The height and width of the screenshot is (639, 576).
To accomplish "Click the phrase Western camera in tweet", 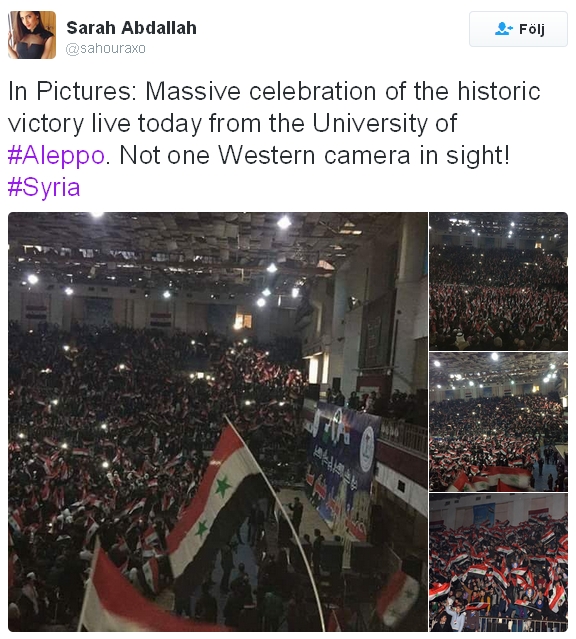I will pyautogui.click(x=313, y=155).
